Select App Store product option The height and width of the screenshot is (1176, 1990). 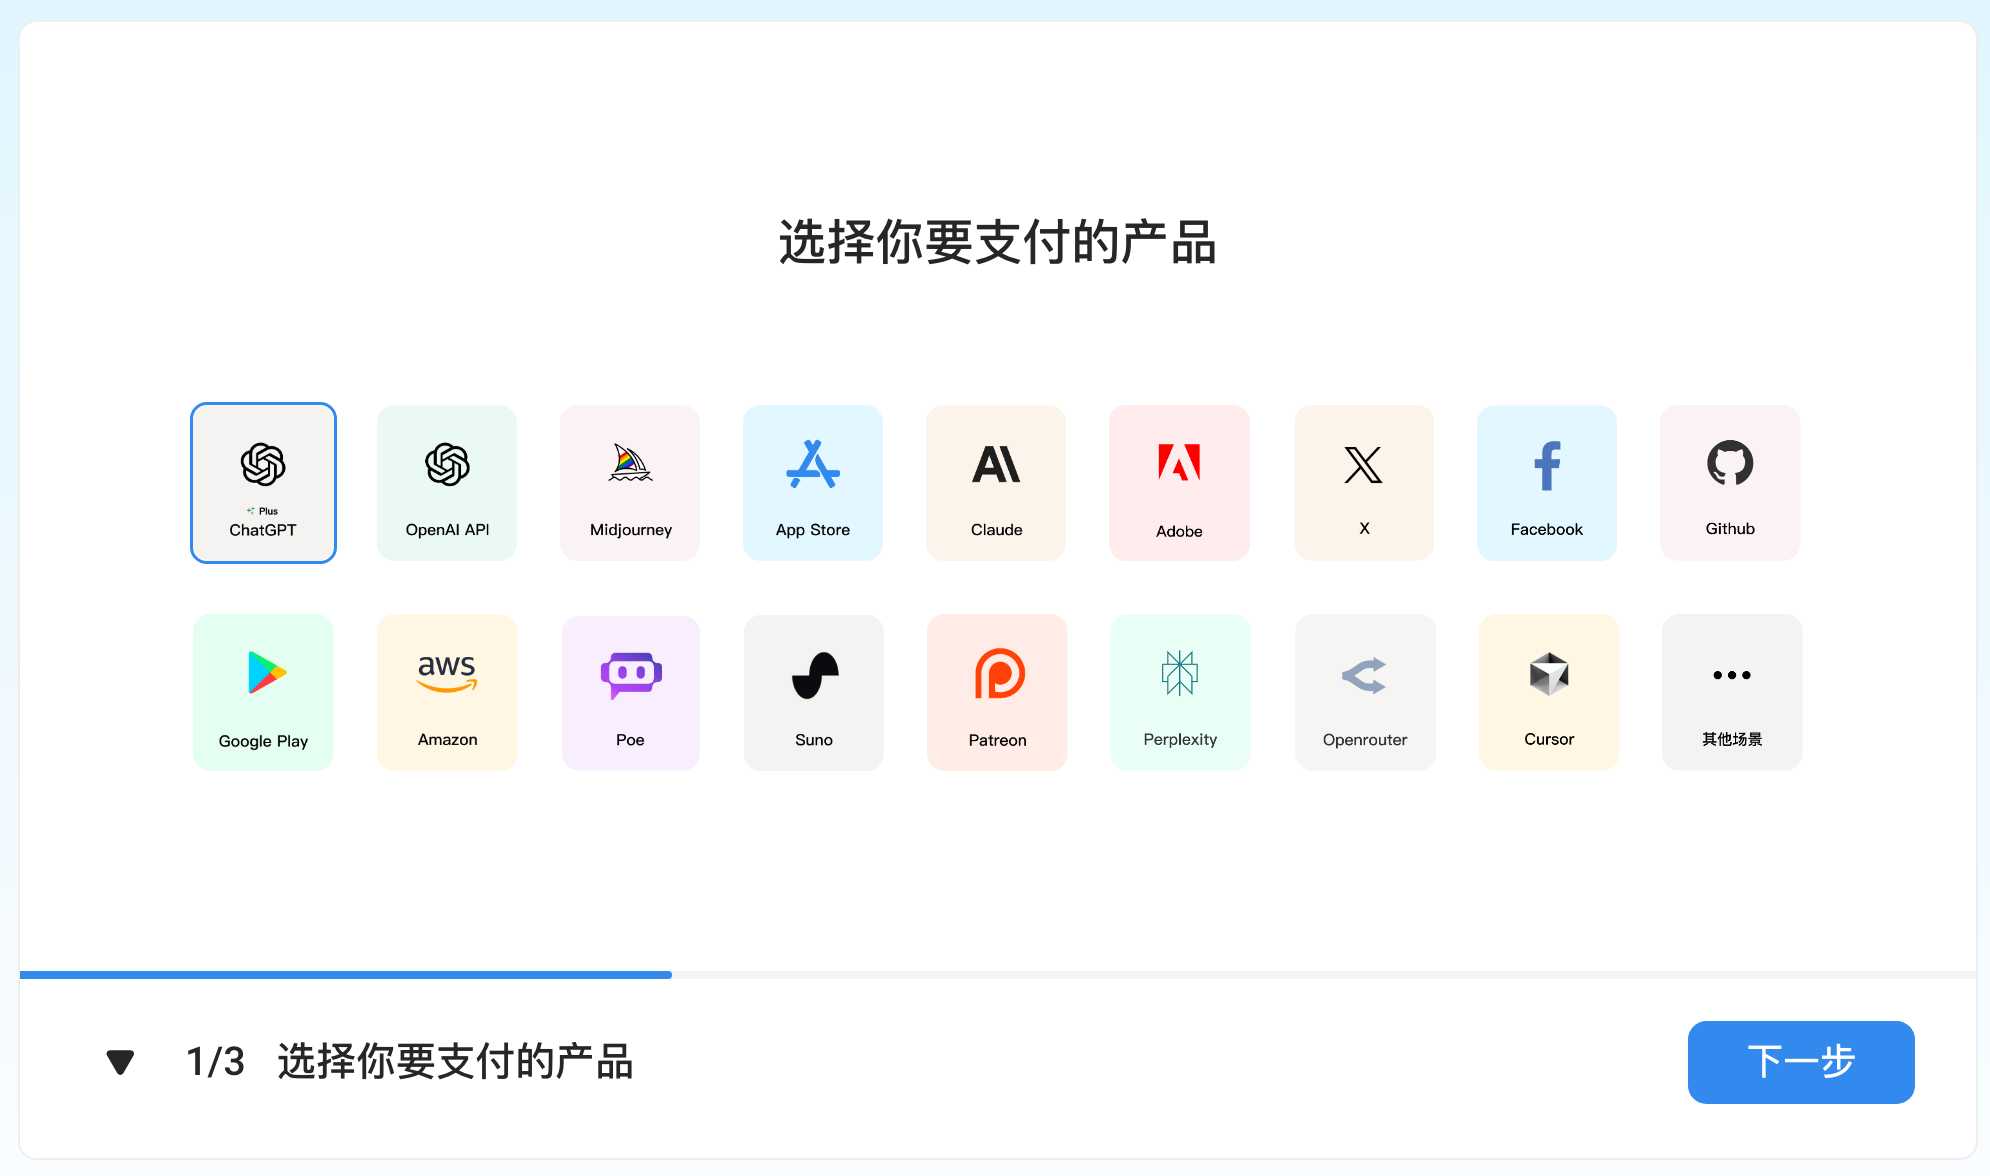click(x=813, y=482)
